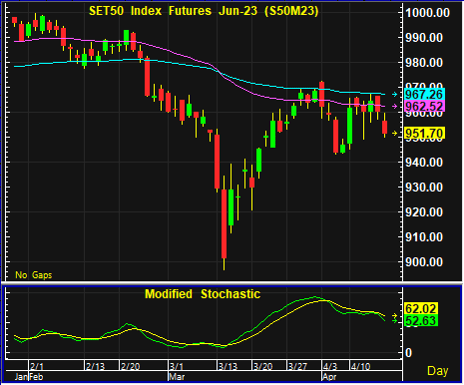464x385 pixels.
Task: Click the No Gaps label
Action: point(34,275)
